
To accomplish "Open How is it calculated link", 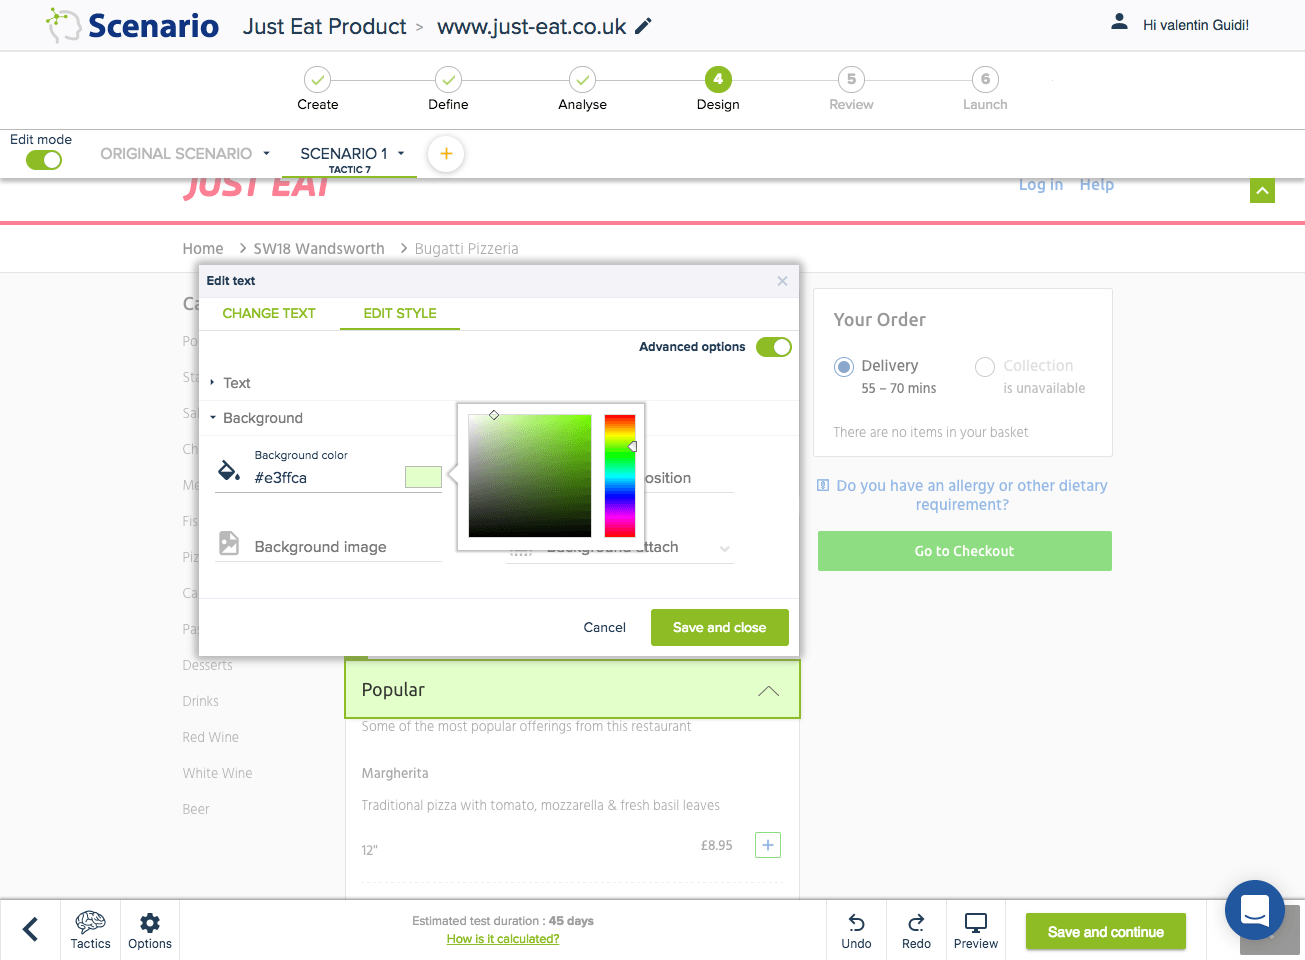I will [x=503, y=939].
